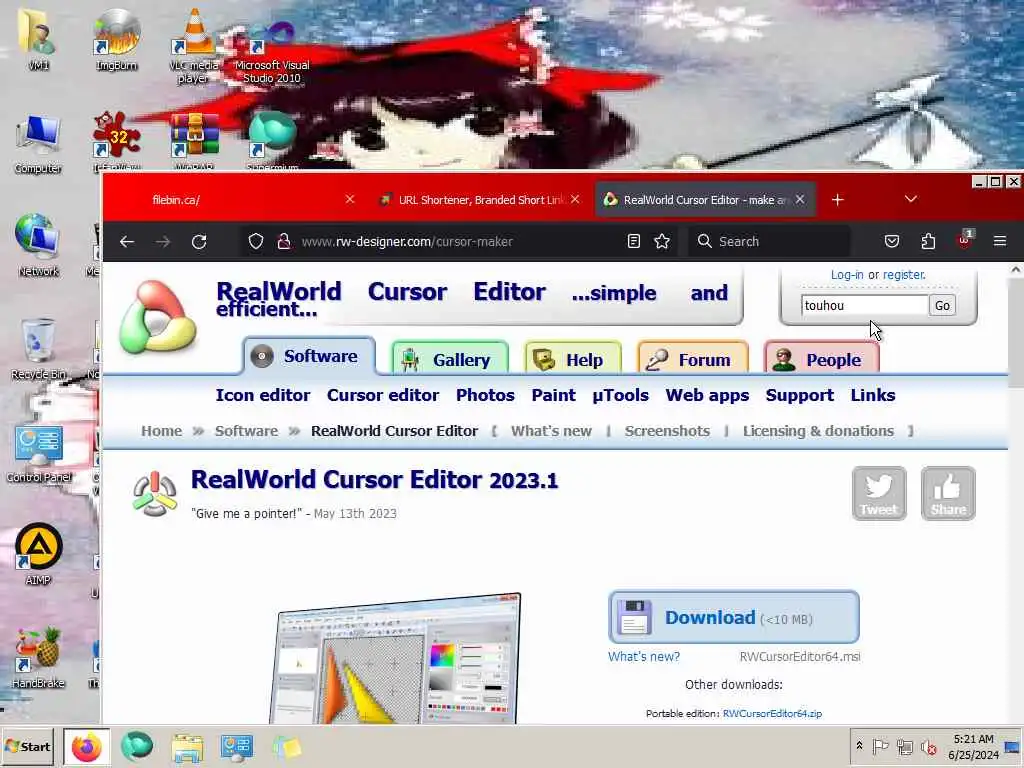Open the Screenshots breadcrumb link
The image size is (1024, 768).
coord(667,431)
